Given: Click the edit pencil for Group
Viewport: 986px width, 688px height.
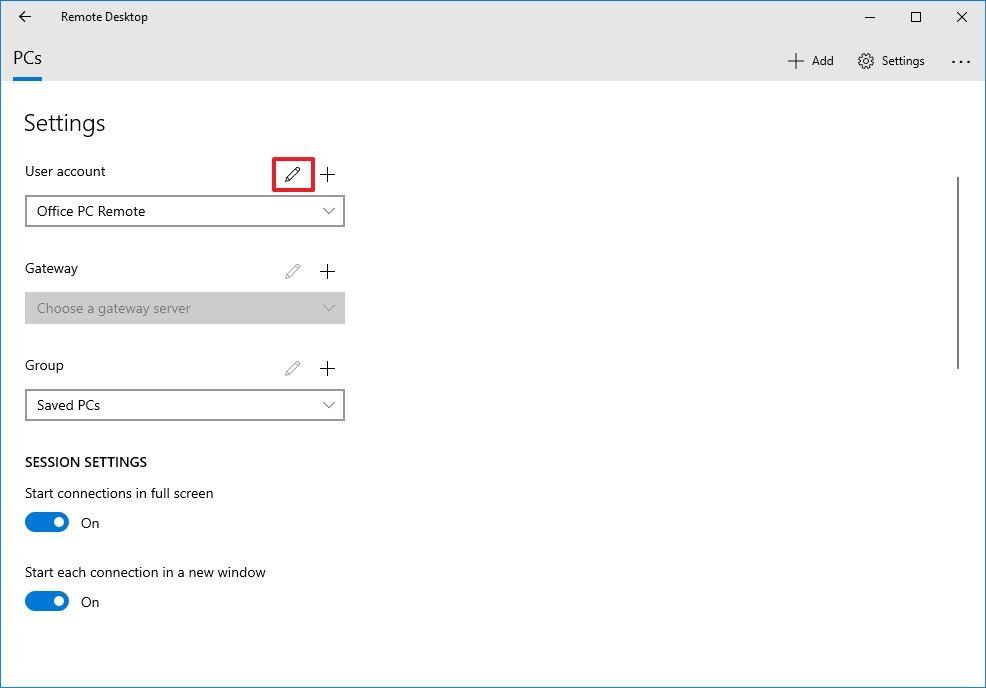Looking at the screenshot, I should 291,368.
